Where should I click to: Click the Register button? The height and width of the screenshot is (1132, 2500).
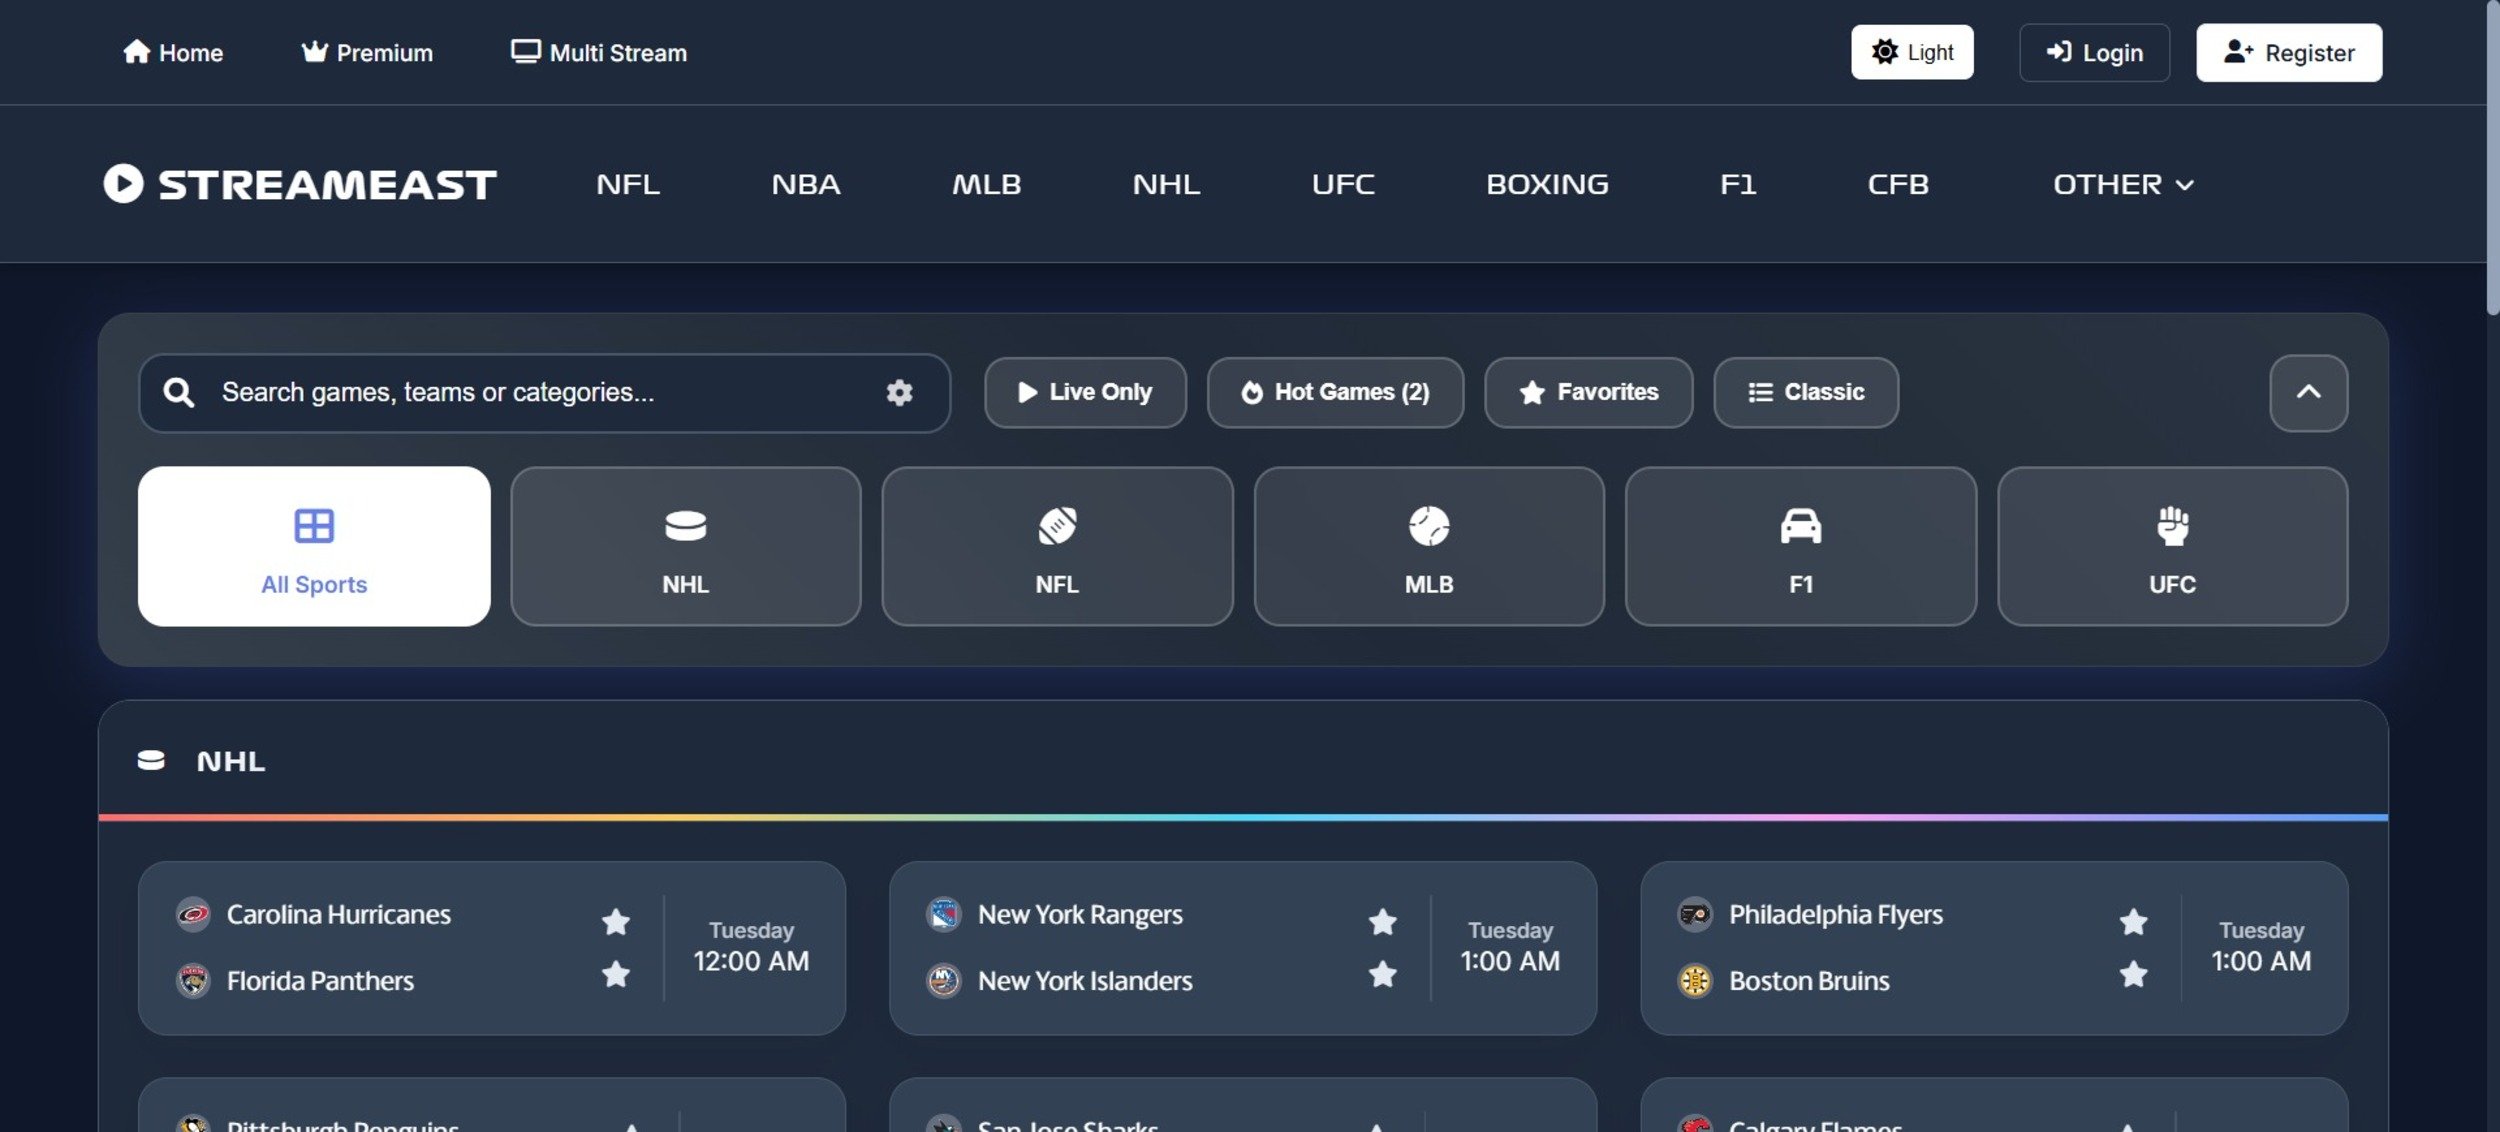pyautogui.click(x=2288, y=52)
